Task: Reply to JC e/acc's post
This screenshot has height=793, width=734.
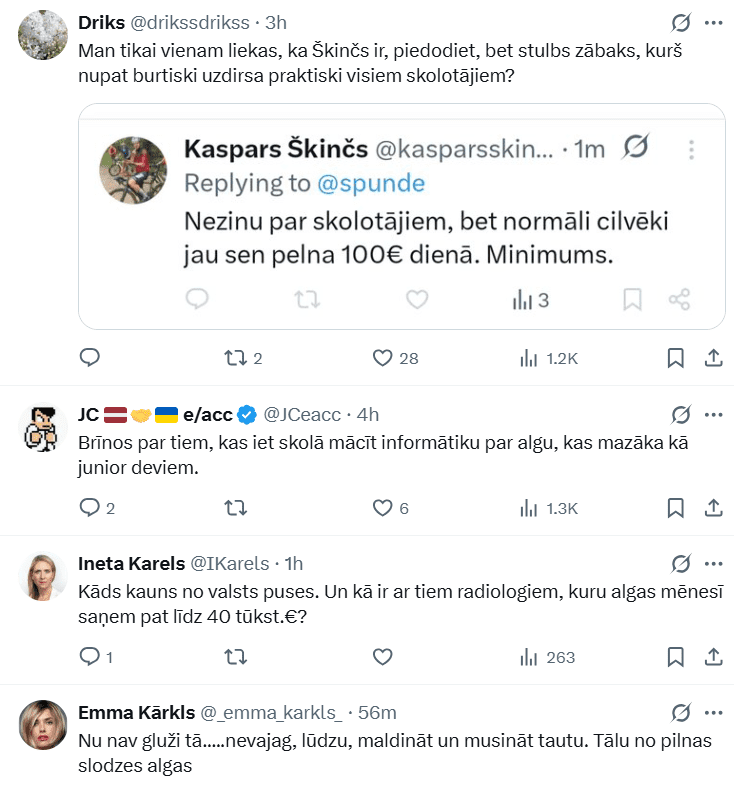Action: (89, 508)
